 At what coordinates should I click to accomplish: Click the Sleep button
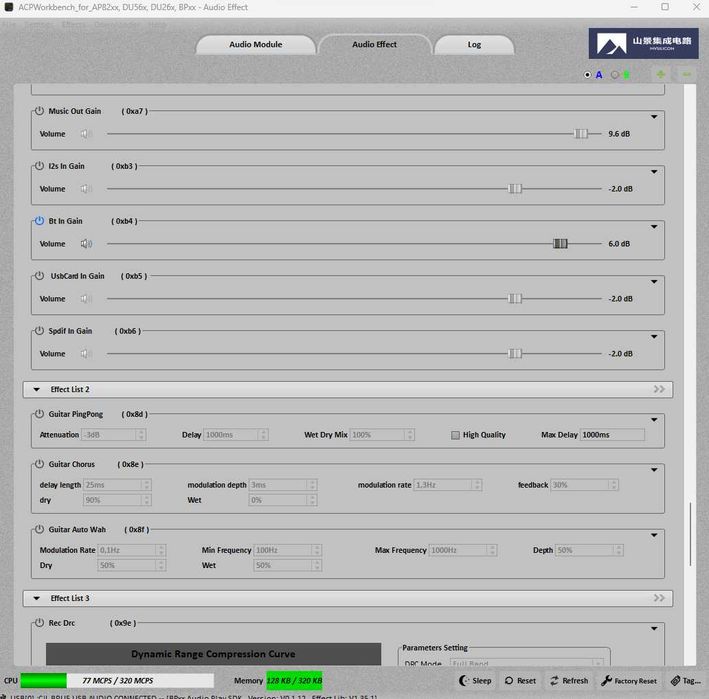(475, 680)
